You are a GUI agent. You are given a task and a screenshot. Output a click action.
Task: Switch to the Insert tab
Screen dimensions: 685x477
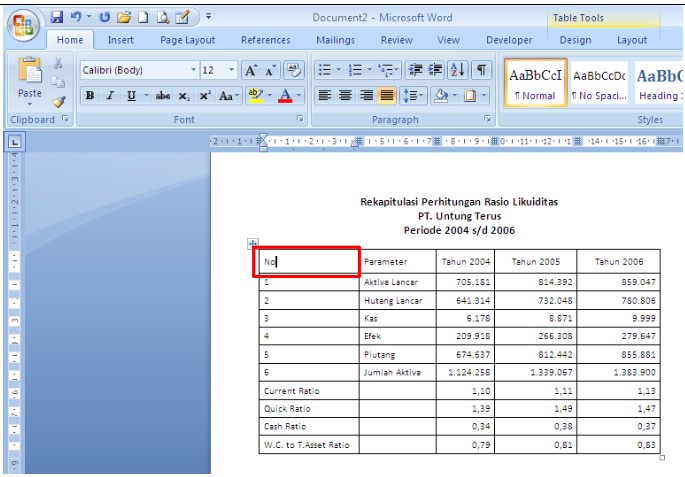click(121, 40)
